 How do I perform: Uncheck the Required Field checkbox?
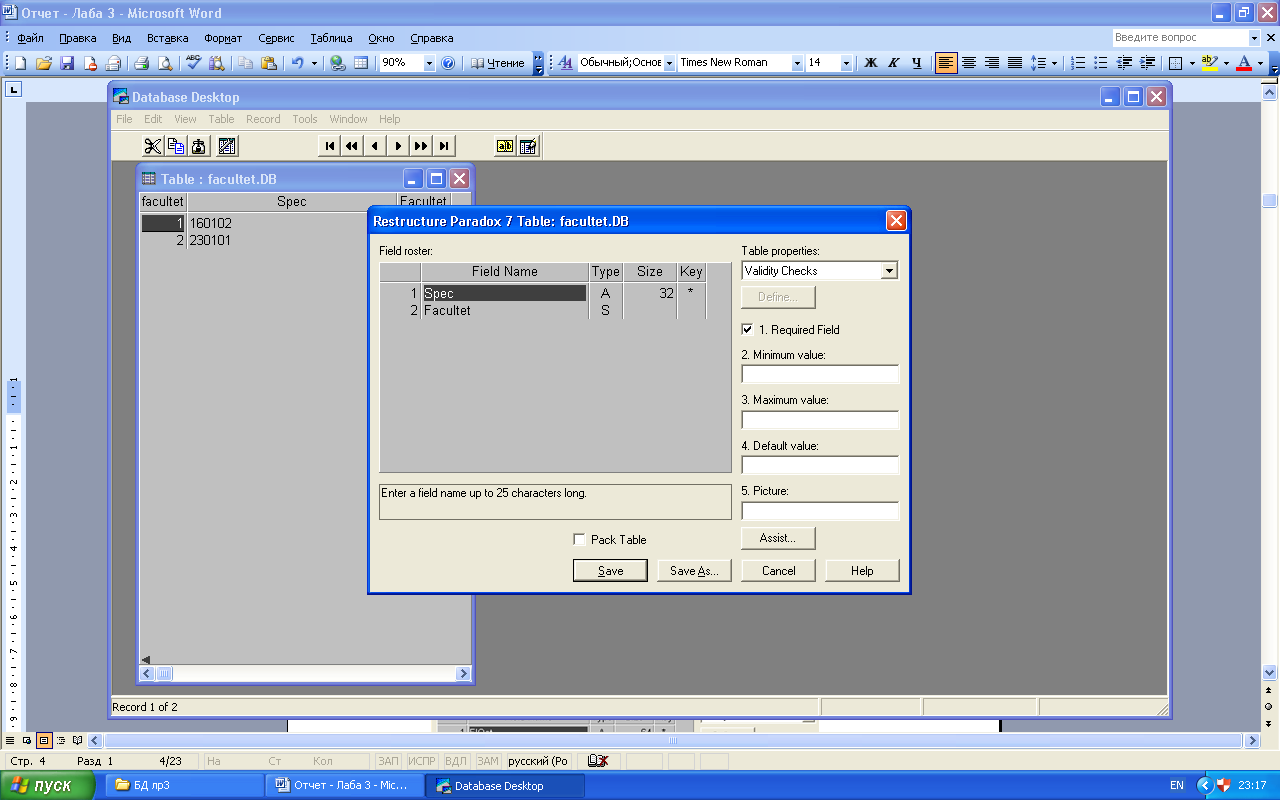747,329
